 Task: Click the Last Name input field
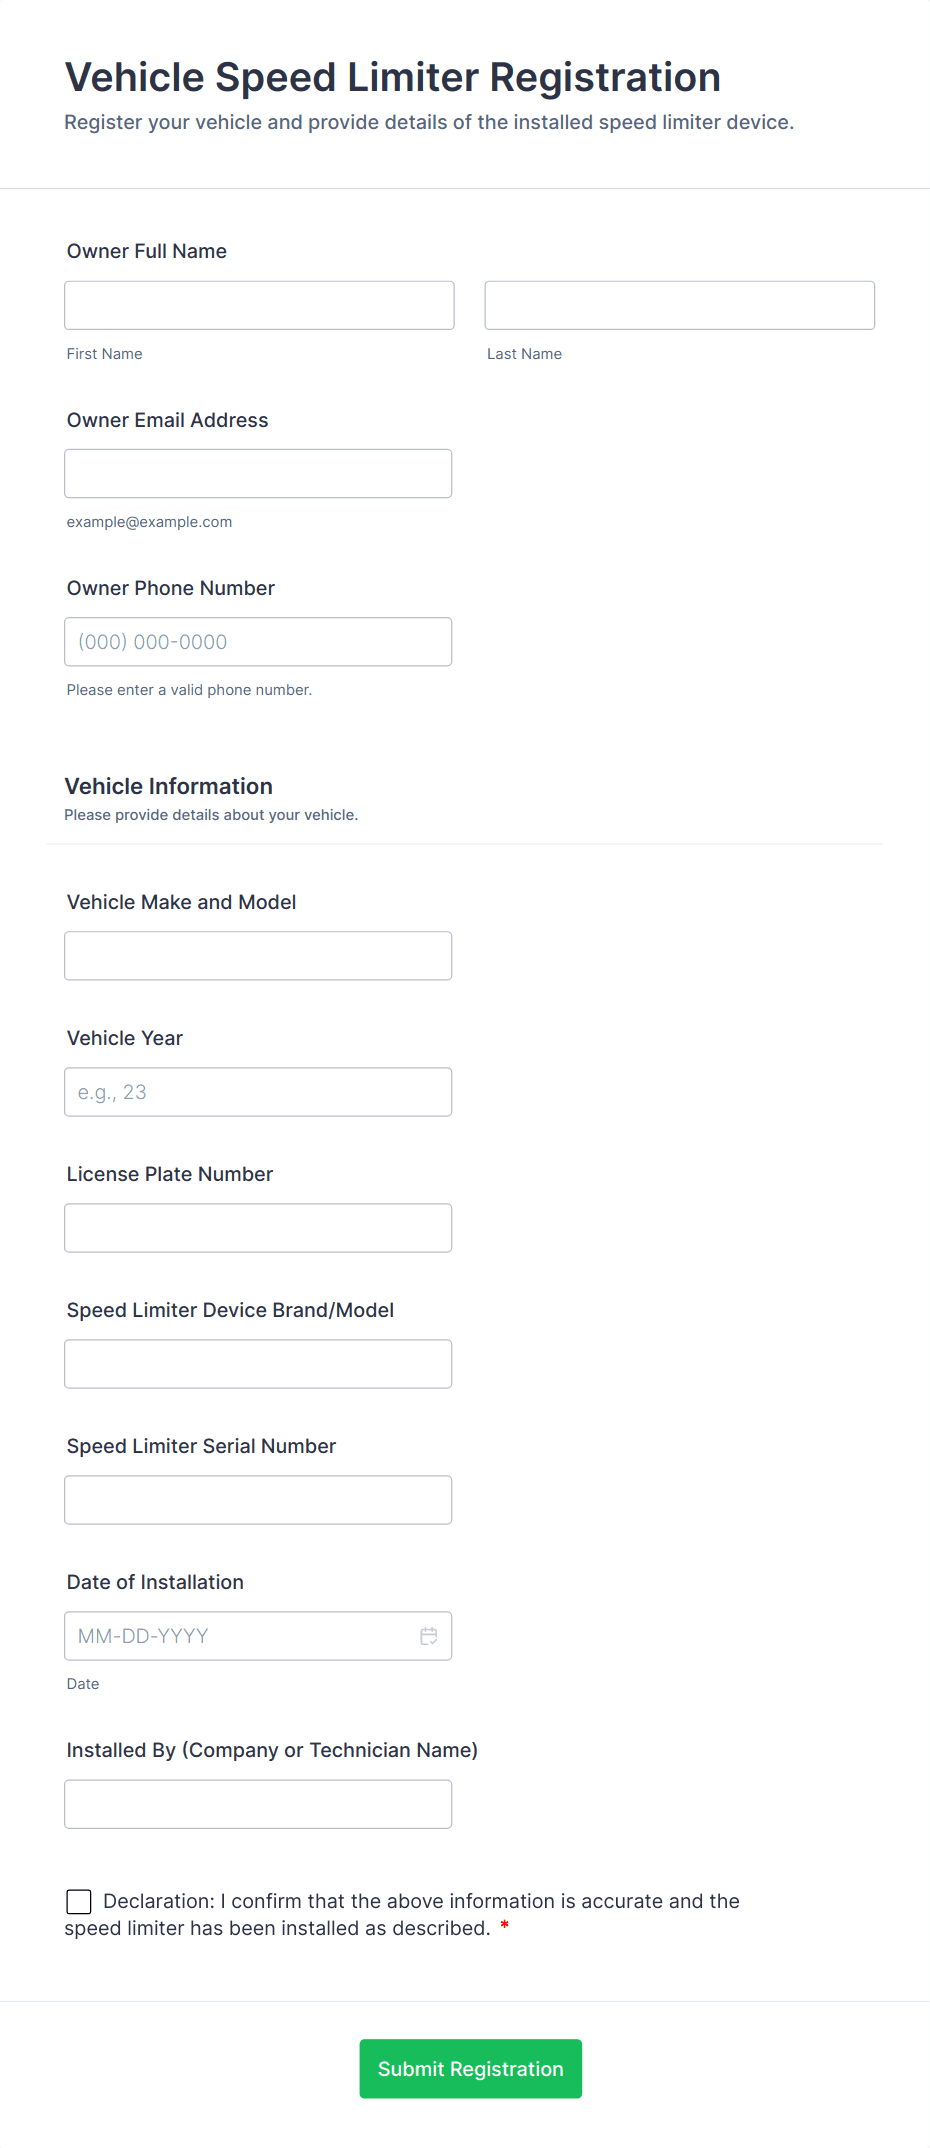(679, 305)
